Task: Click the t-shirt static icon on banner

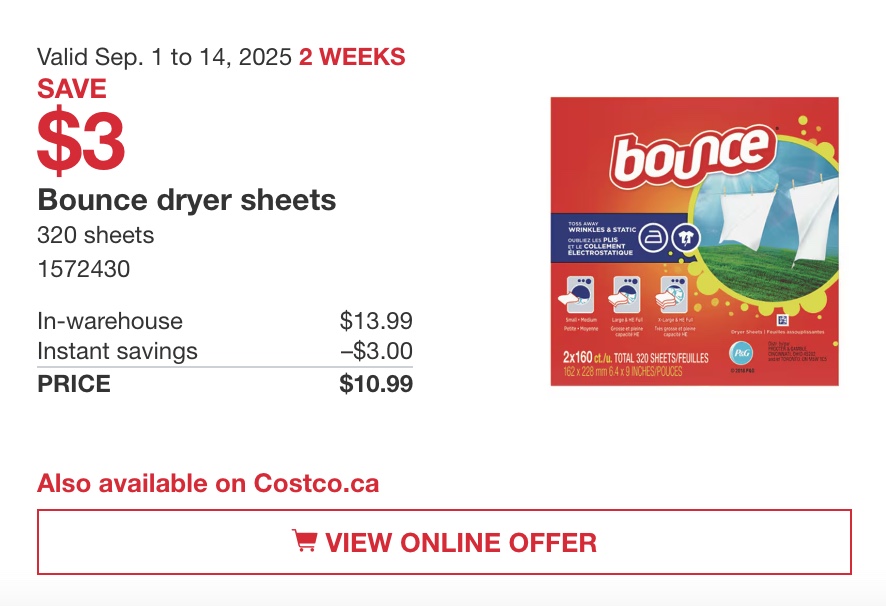Action: (685, 238)
